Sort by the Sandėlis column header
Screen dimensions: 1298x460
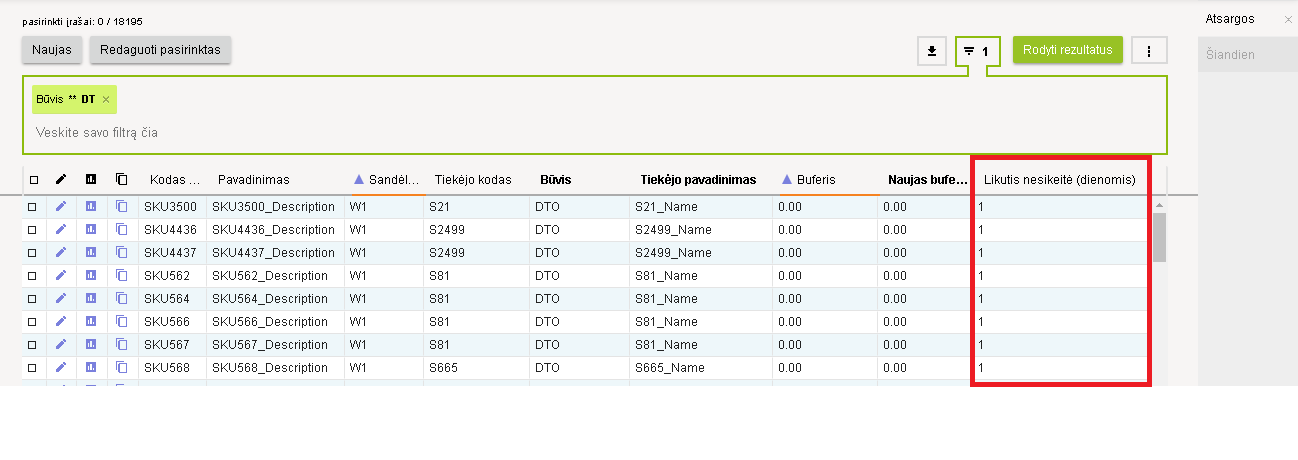pyautogui.click(x=384, y=180)
